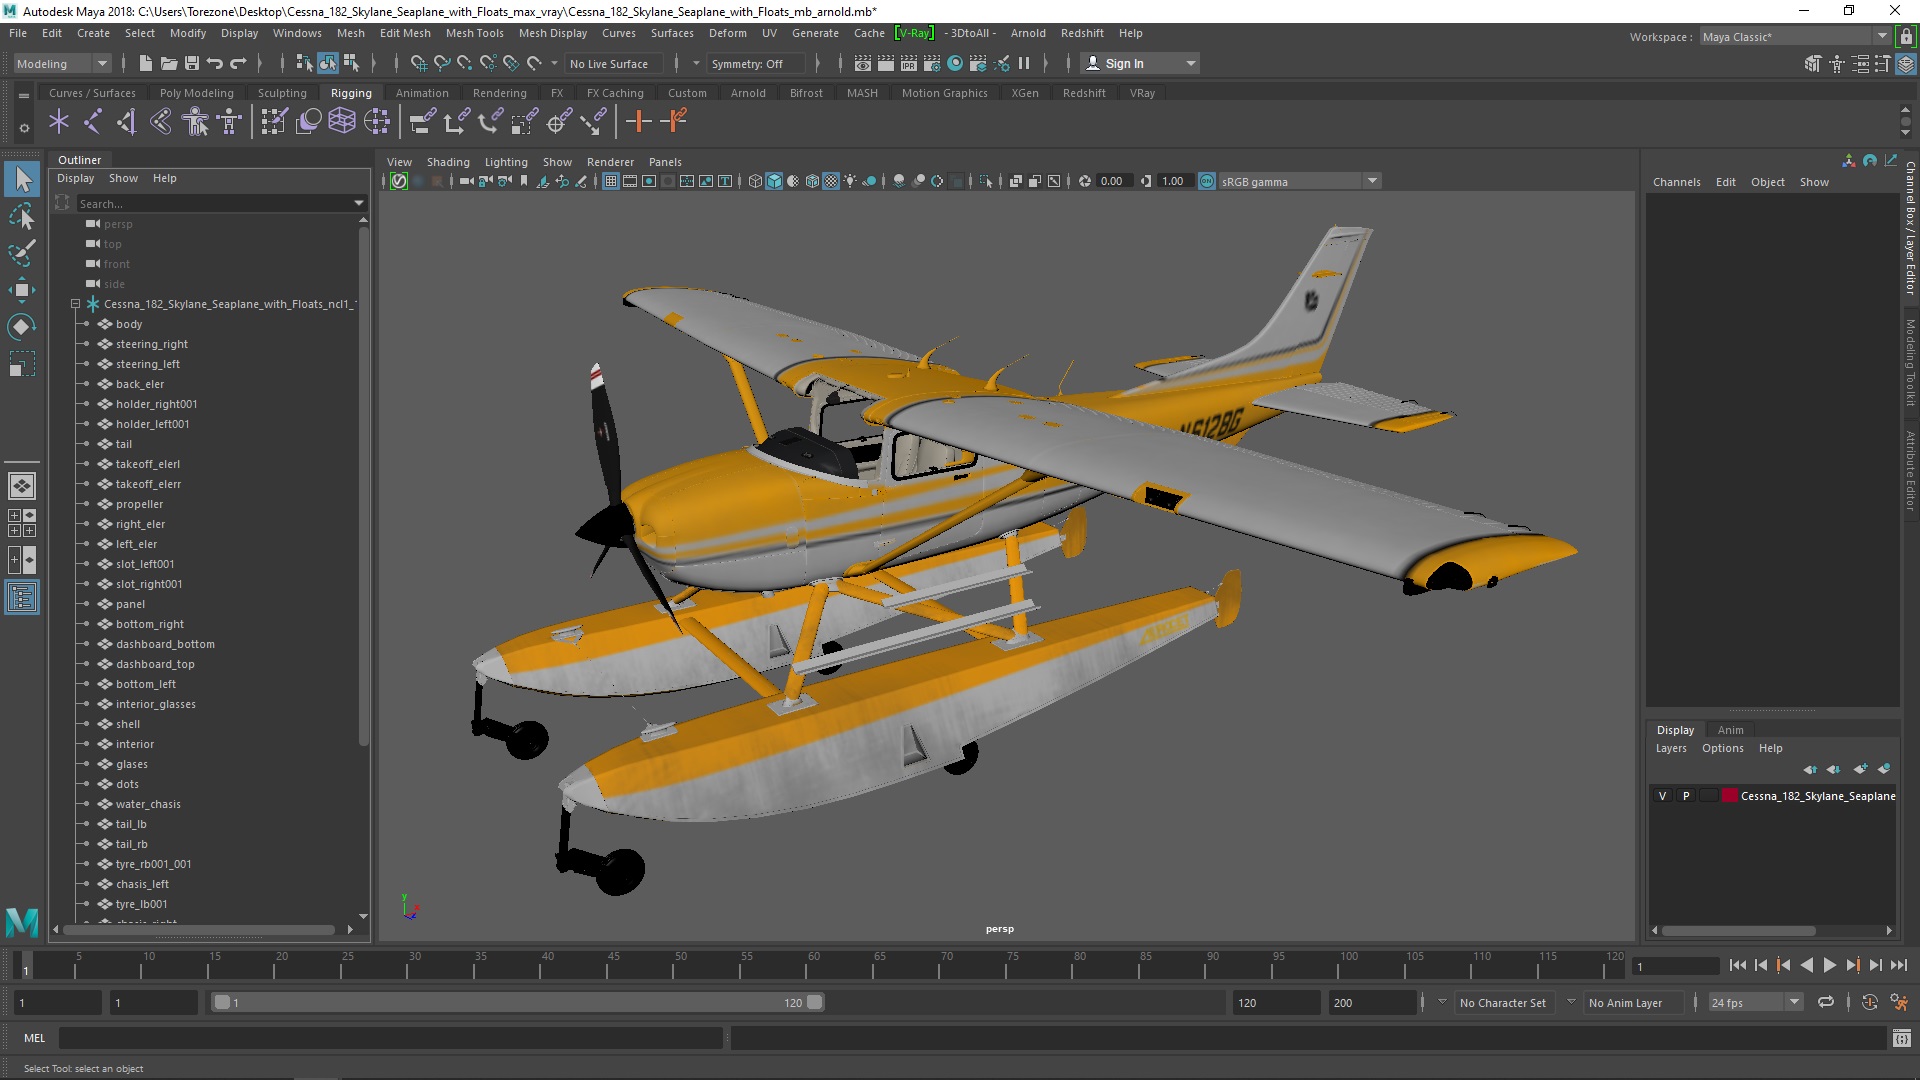Open the Channels menu in Channel Box
Screen dimensions: 1920x1080
coord(1676,182)
